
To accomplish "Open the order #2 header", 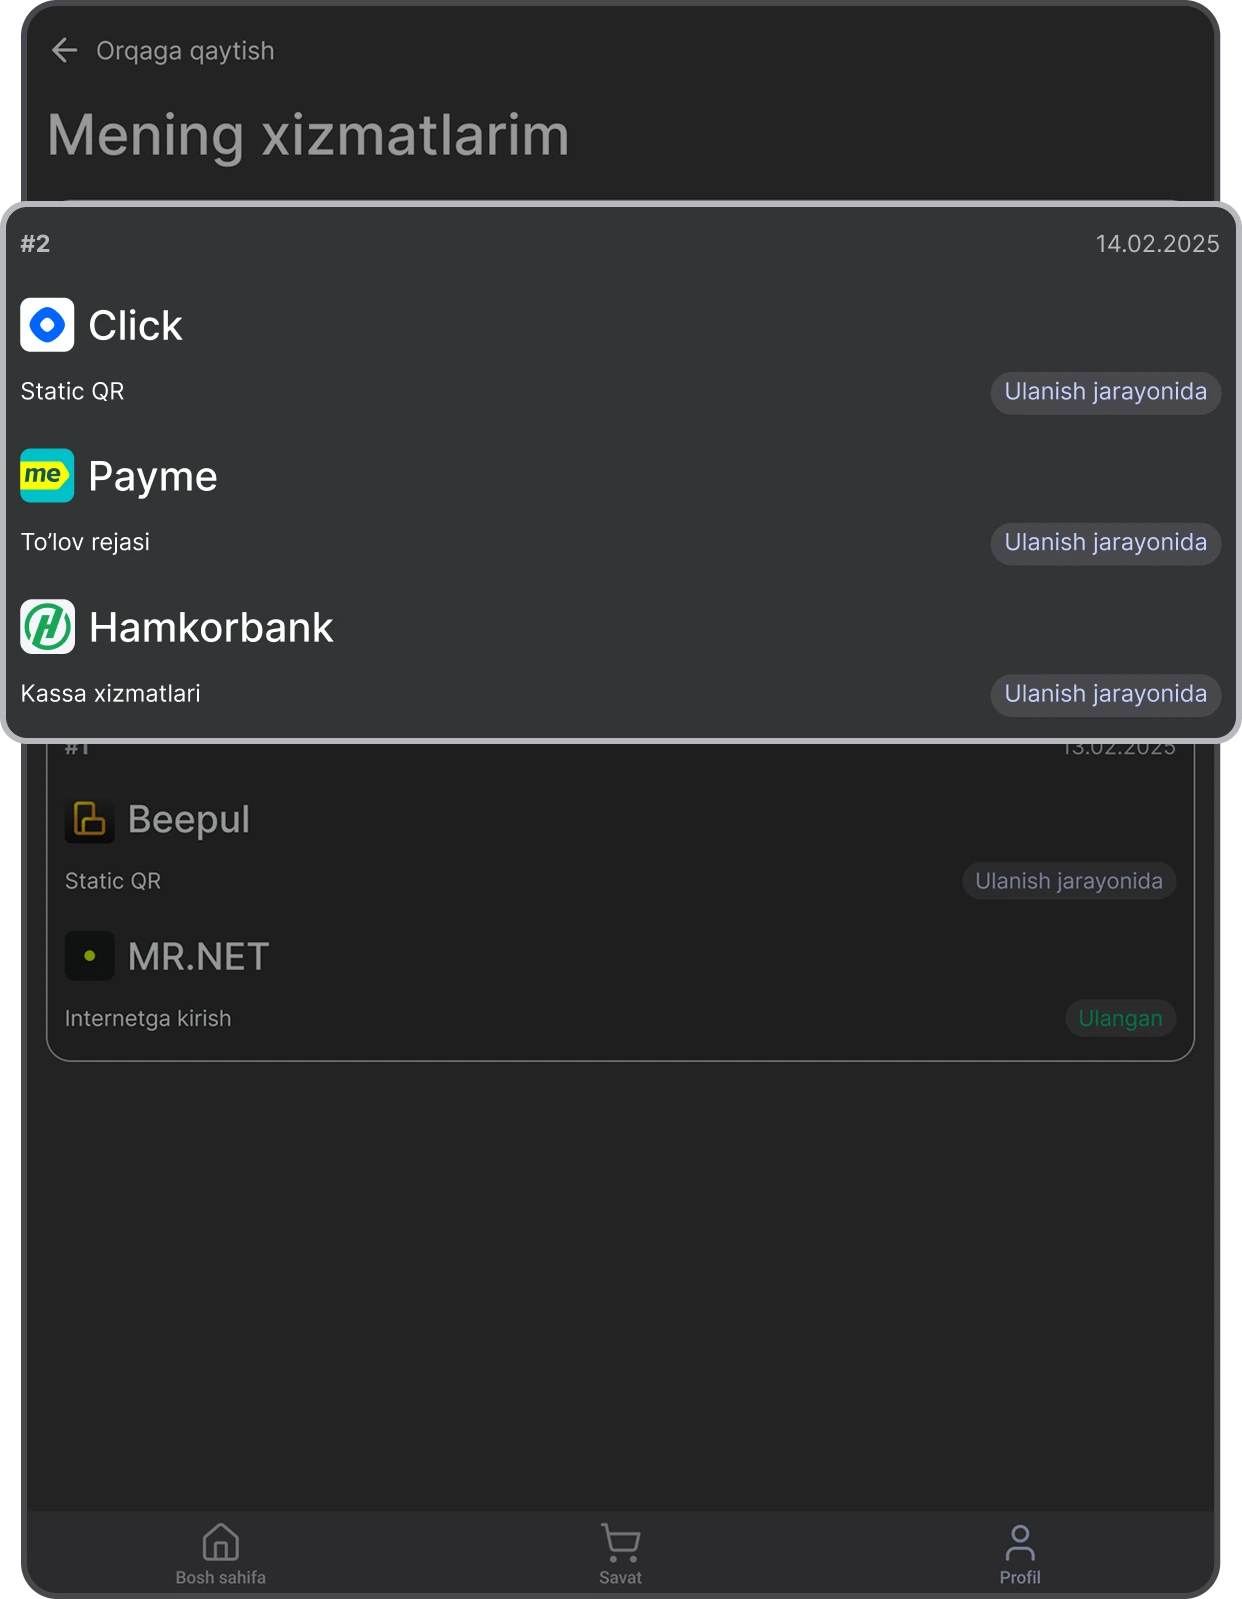I will tap(36, 244).
